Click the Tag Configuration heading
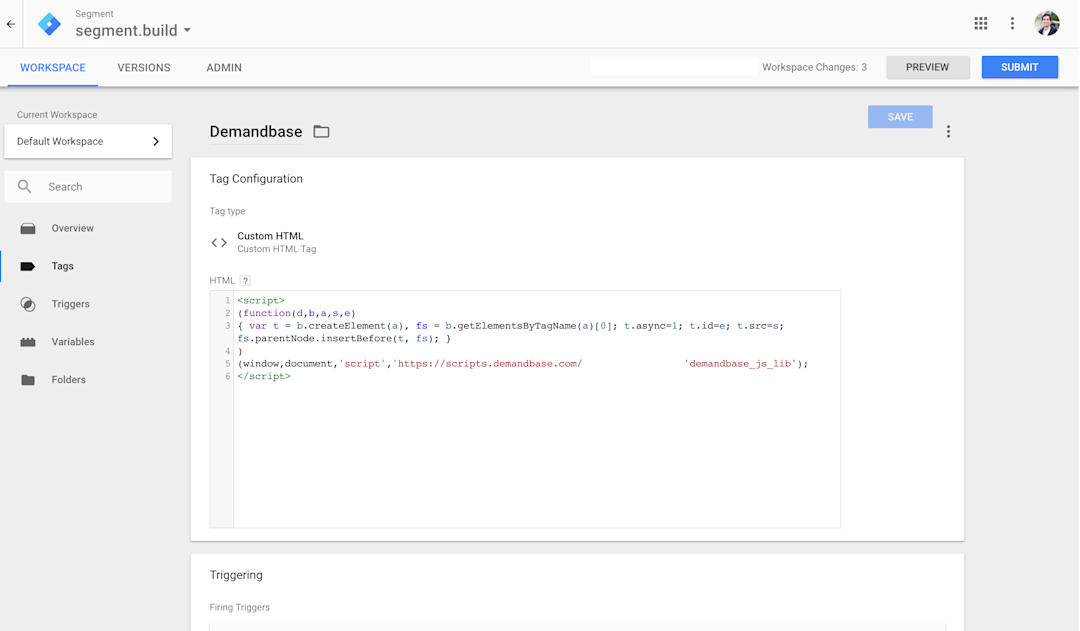Viewport: 1080px width, 631px height. pos(256,179)
